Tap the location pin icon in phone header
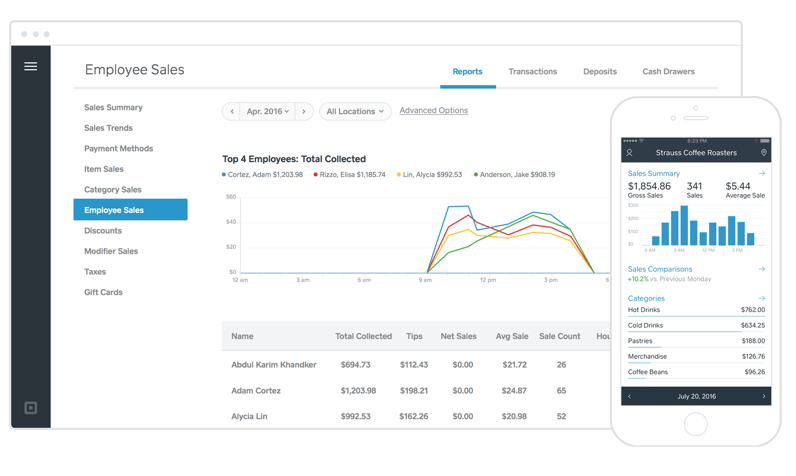 (764, 153)
